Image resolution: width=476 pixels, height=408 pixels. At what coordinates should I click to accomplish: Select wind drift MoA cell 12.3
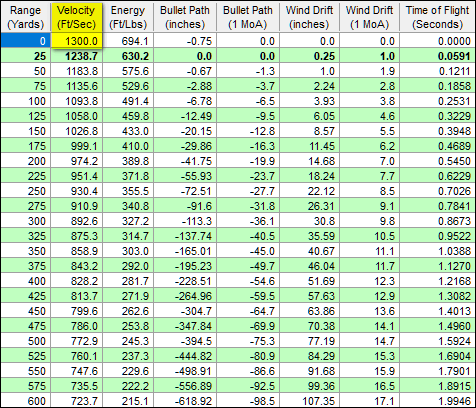click(369, 281)
